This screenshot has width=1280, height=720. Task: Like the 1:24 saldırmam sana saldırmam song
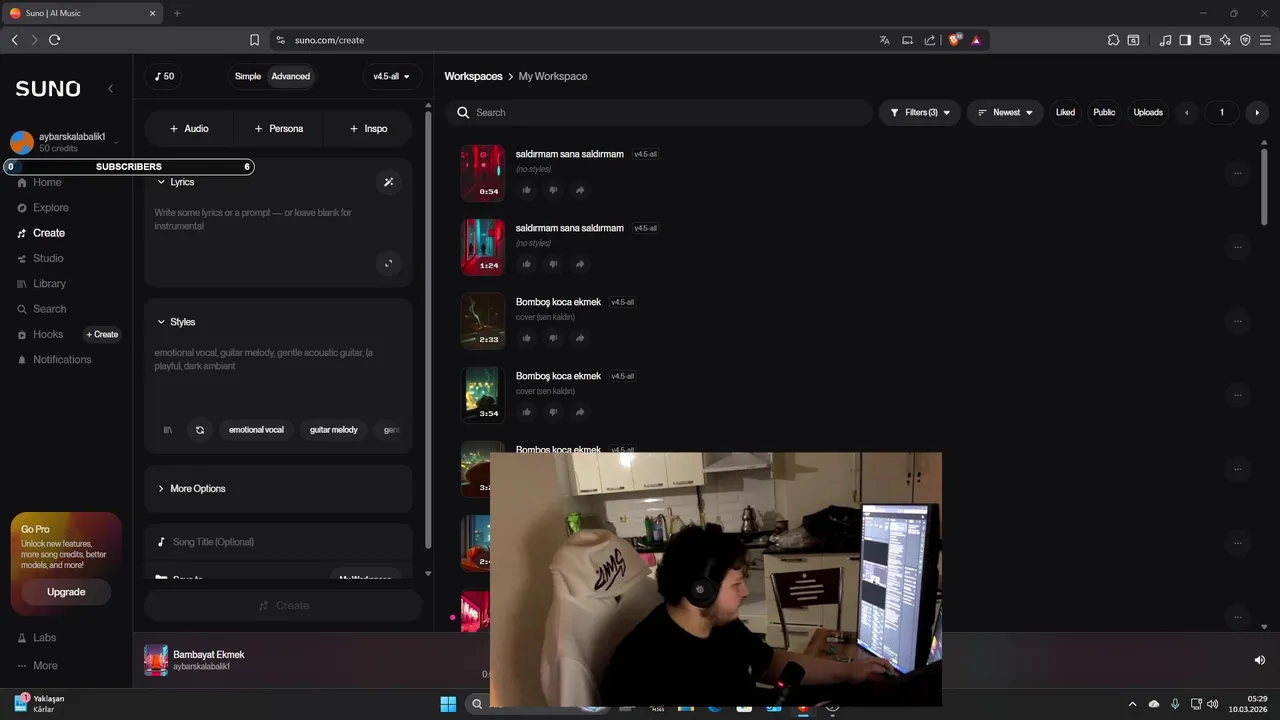pos(527,264)
